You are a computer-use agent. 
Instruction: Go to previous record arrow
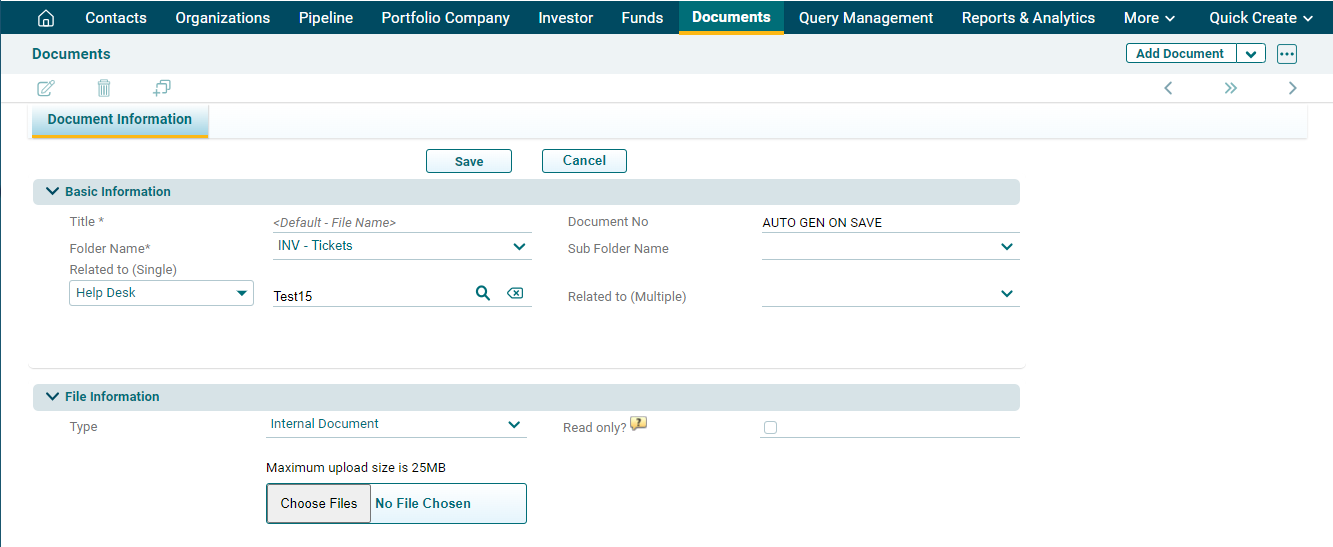point(1168,88)
